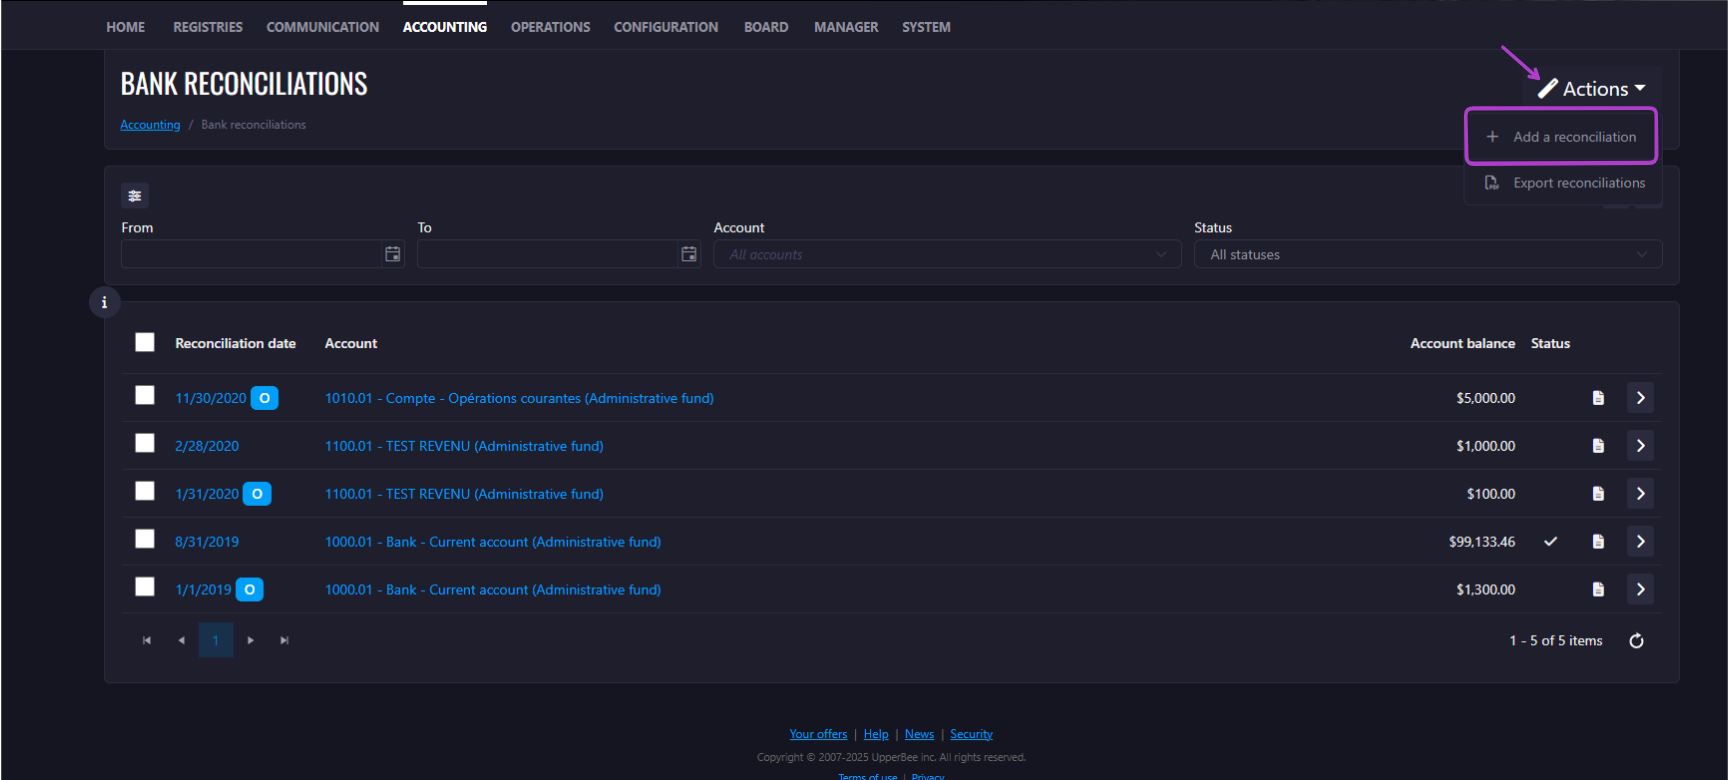Open the Operations menu
Viewport: 1729px width, 780px height.
tap(551, 27)
